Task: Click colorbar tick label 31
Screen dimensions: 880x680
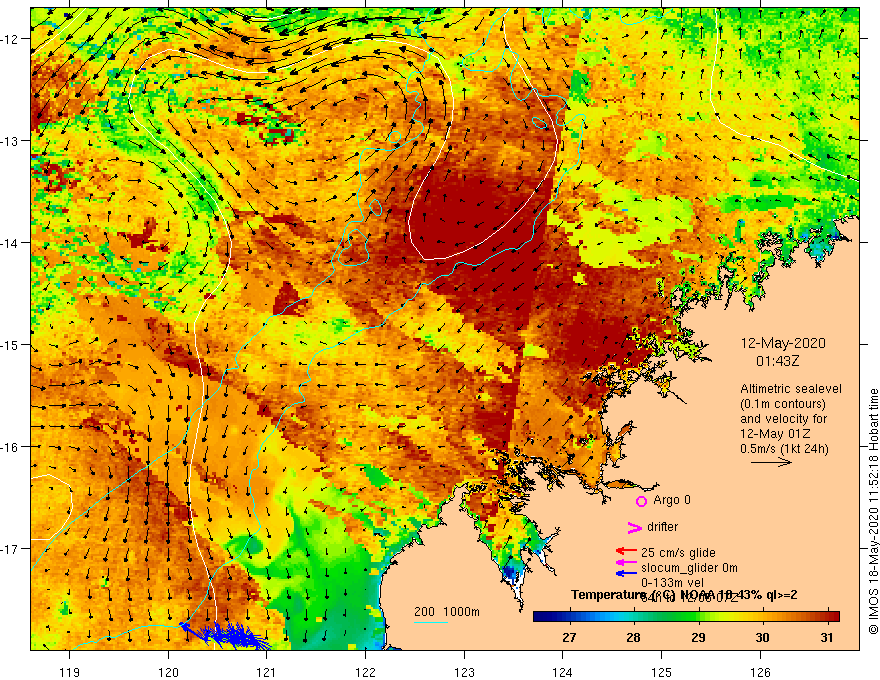Action: [827, 638]
